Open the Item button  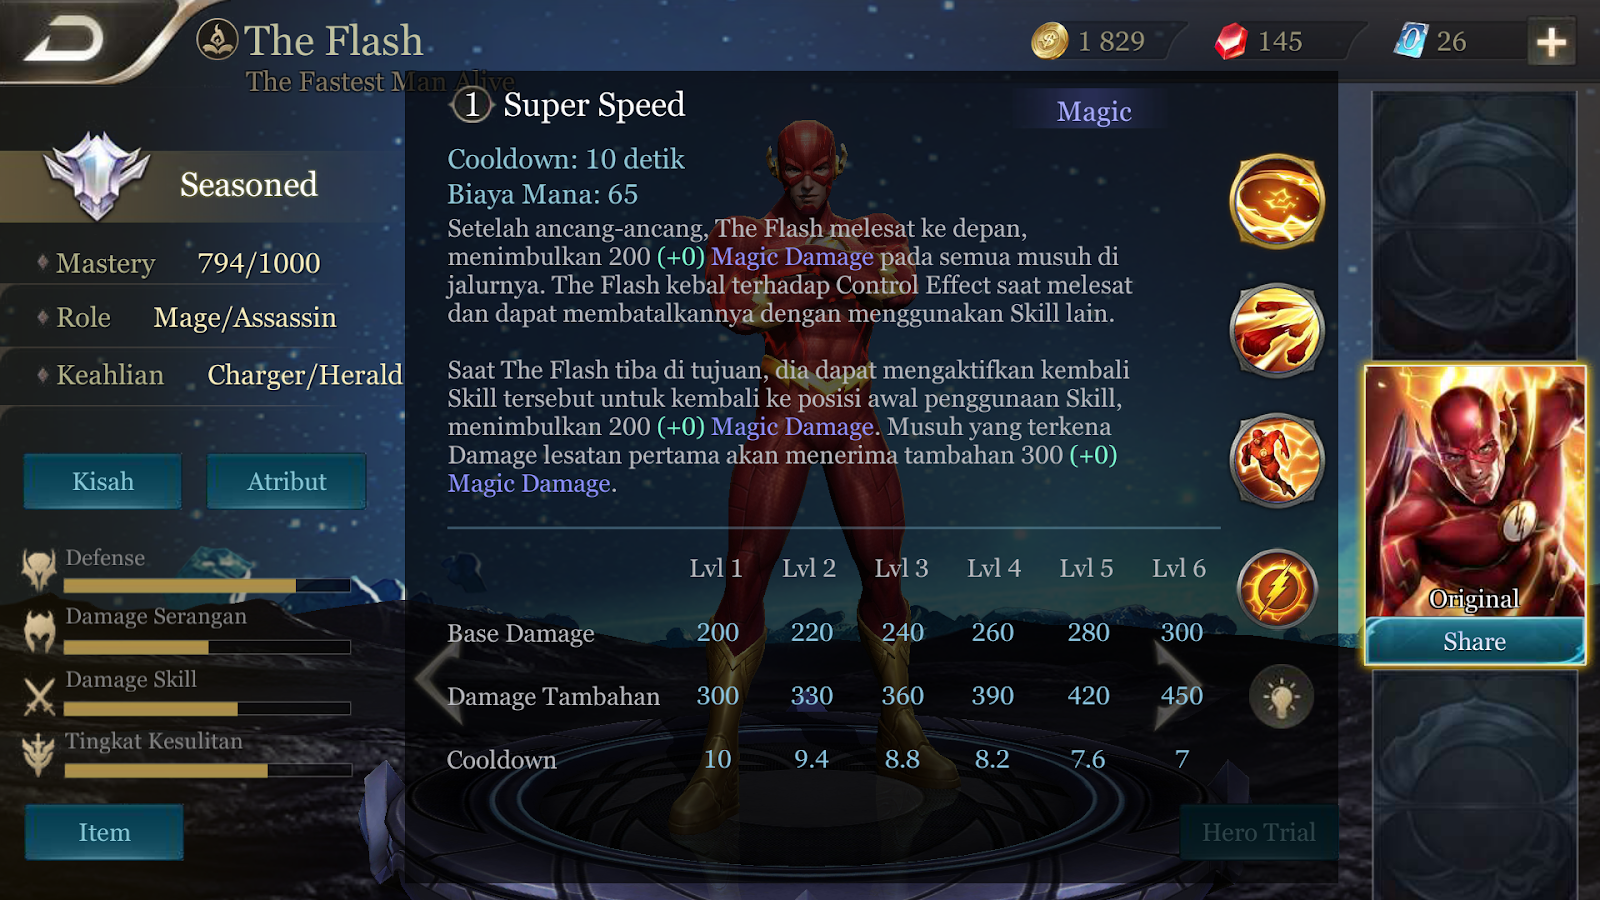pos(104,832)
